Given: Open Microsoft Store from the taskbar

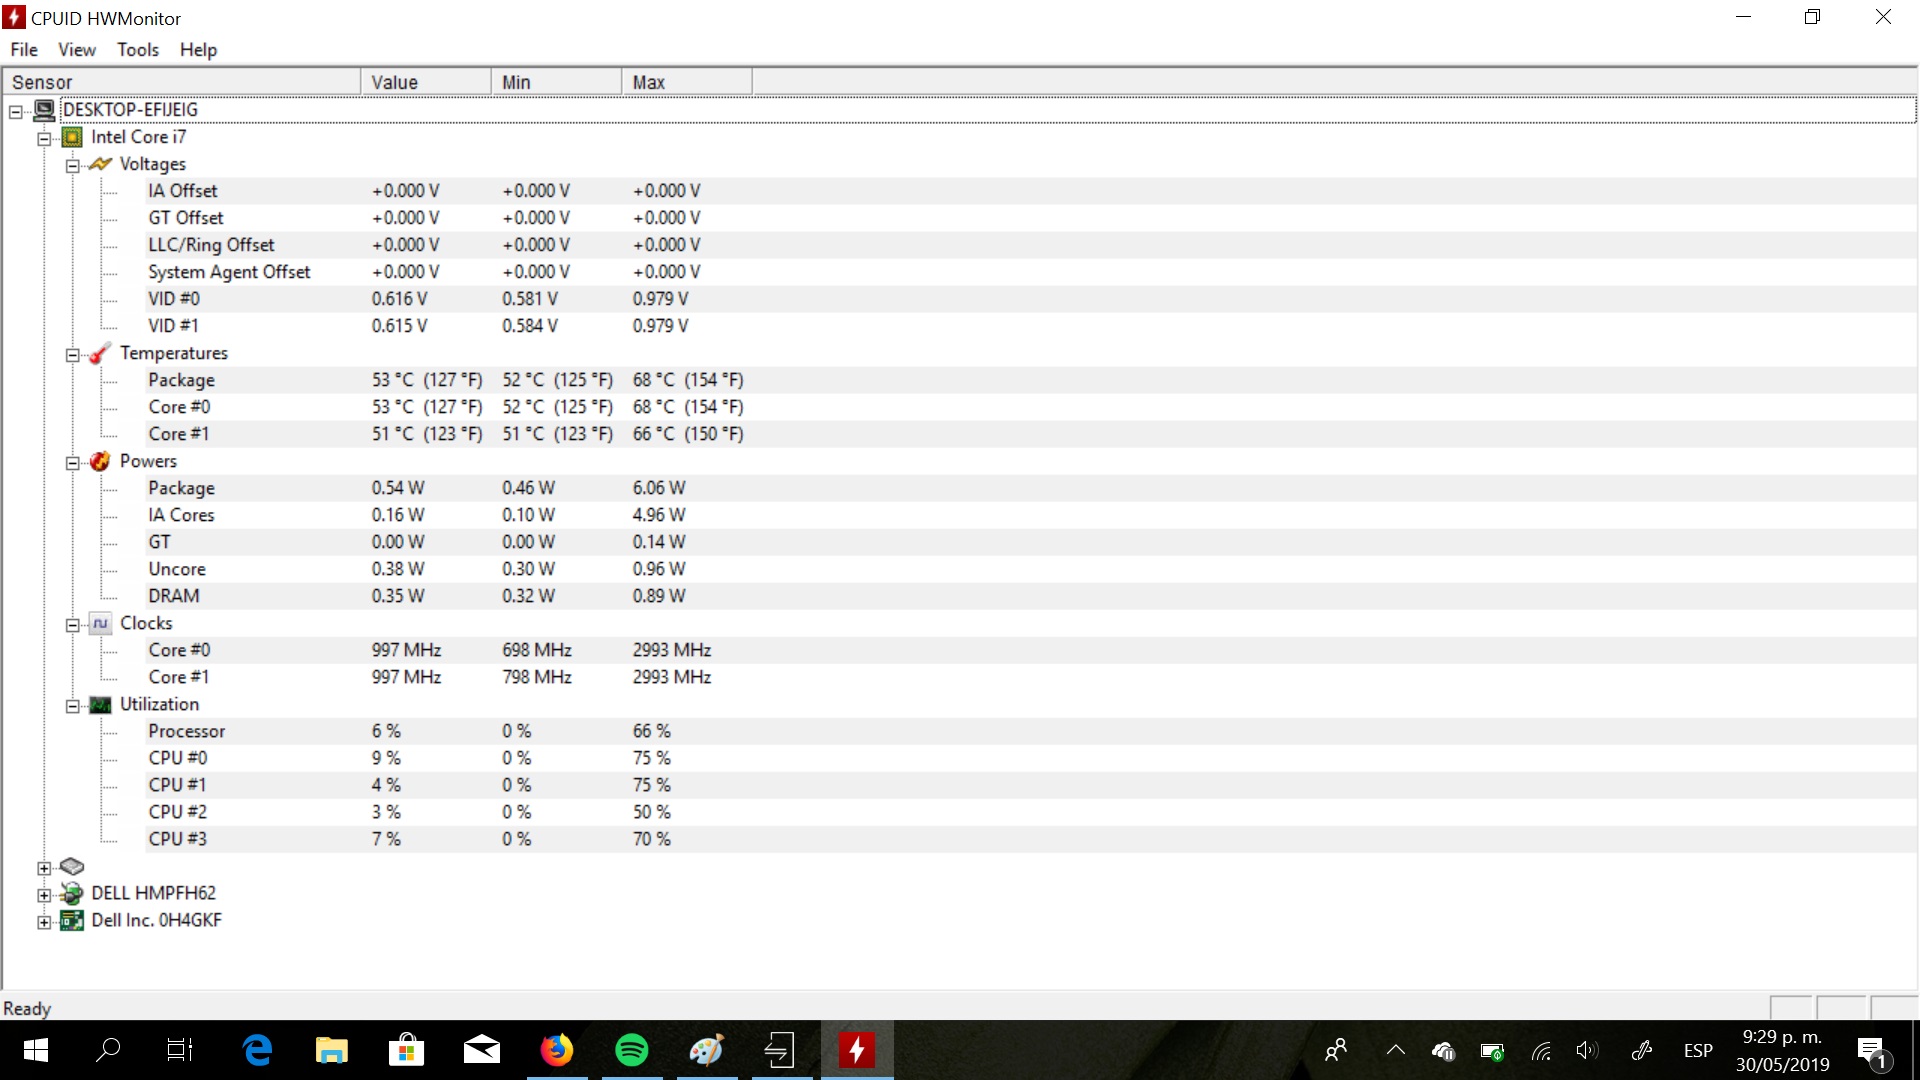Looking at the screenshot, I should (x=407, y=1050).
